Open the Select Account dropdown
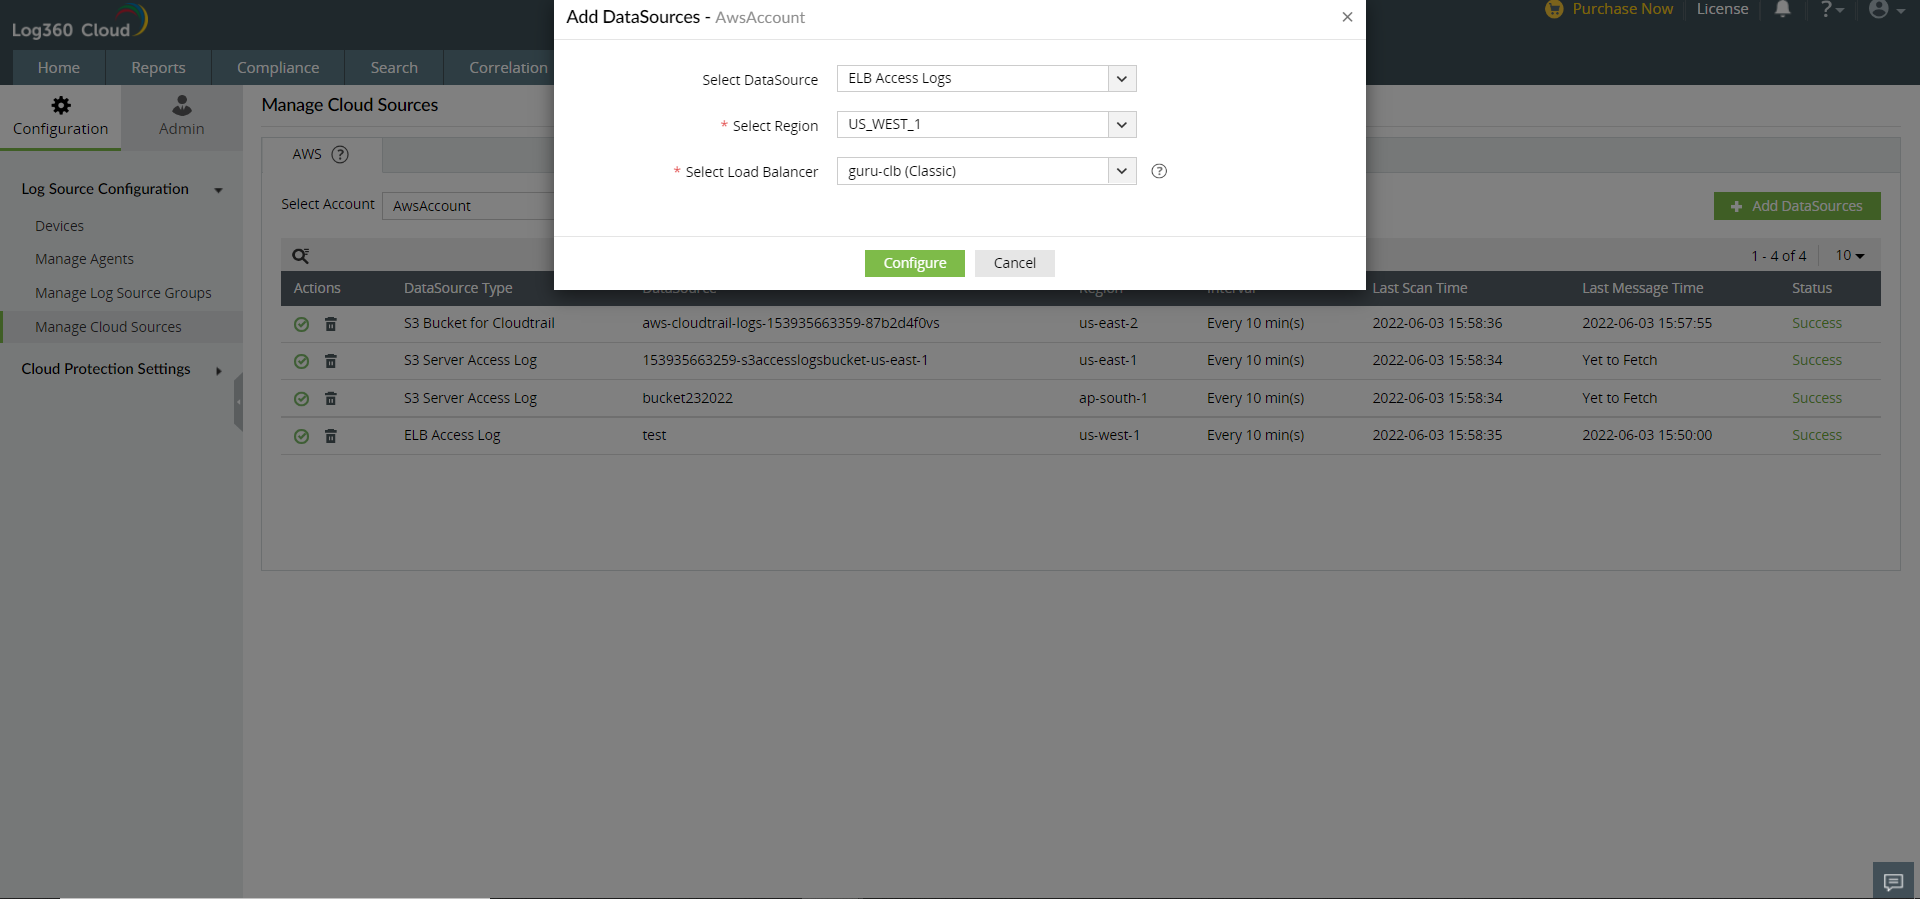This screenshot has width=1920, height=899. pyautogui.click(x=468, y=206)
